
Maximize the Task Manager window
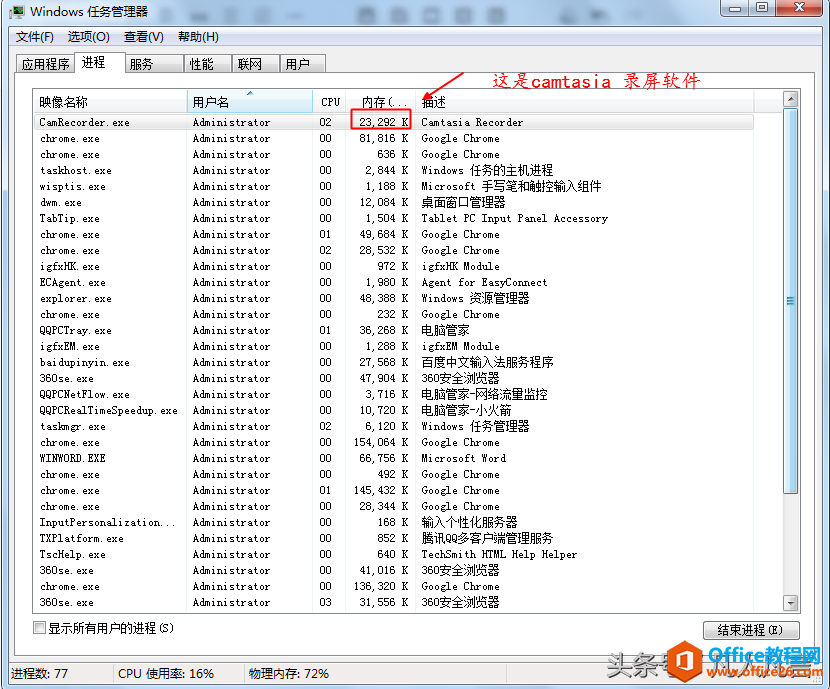[x=762, y=8]
